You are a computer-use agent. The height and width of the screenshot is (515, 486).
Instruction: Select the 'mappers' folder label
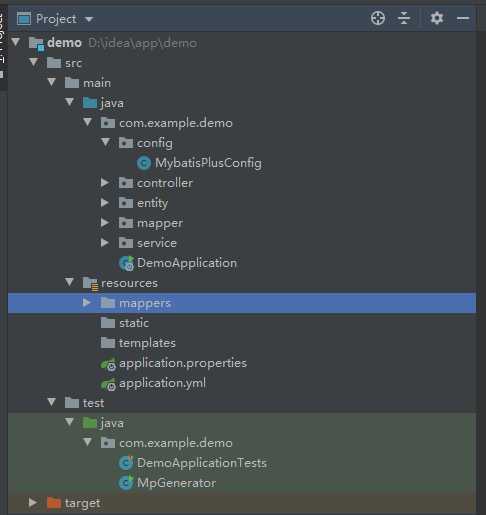[145, 303]
